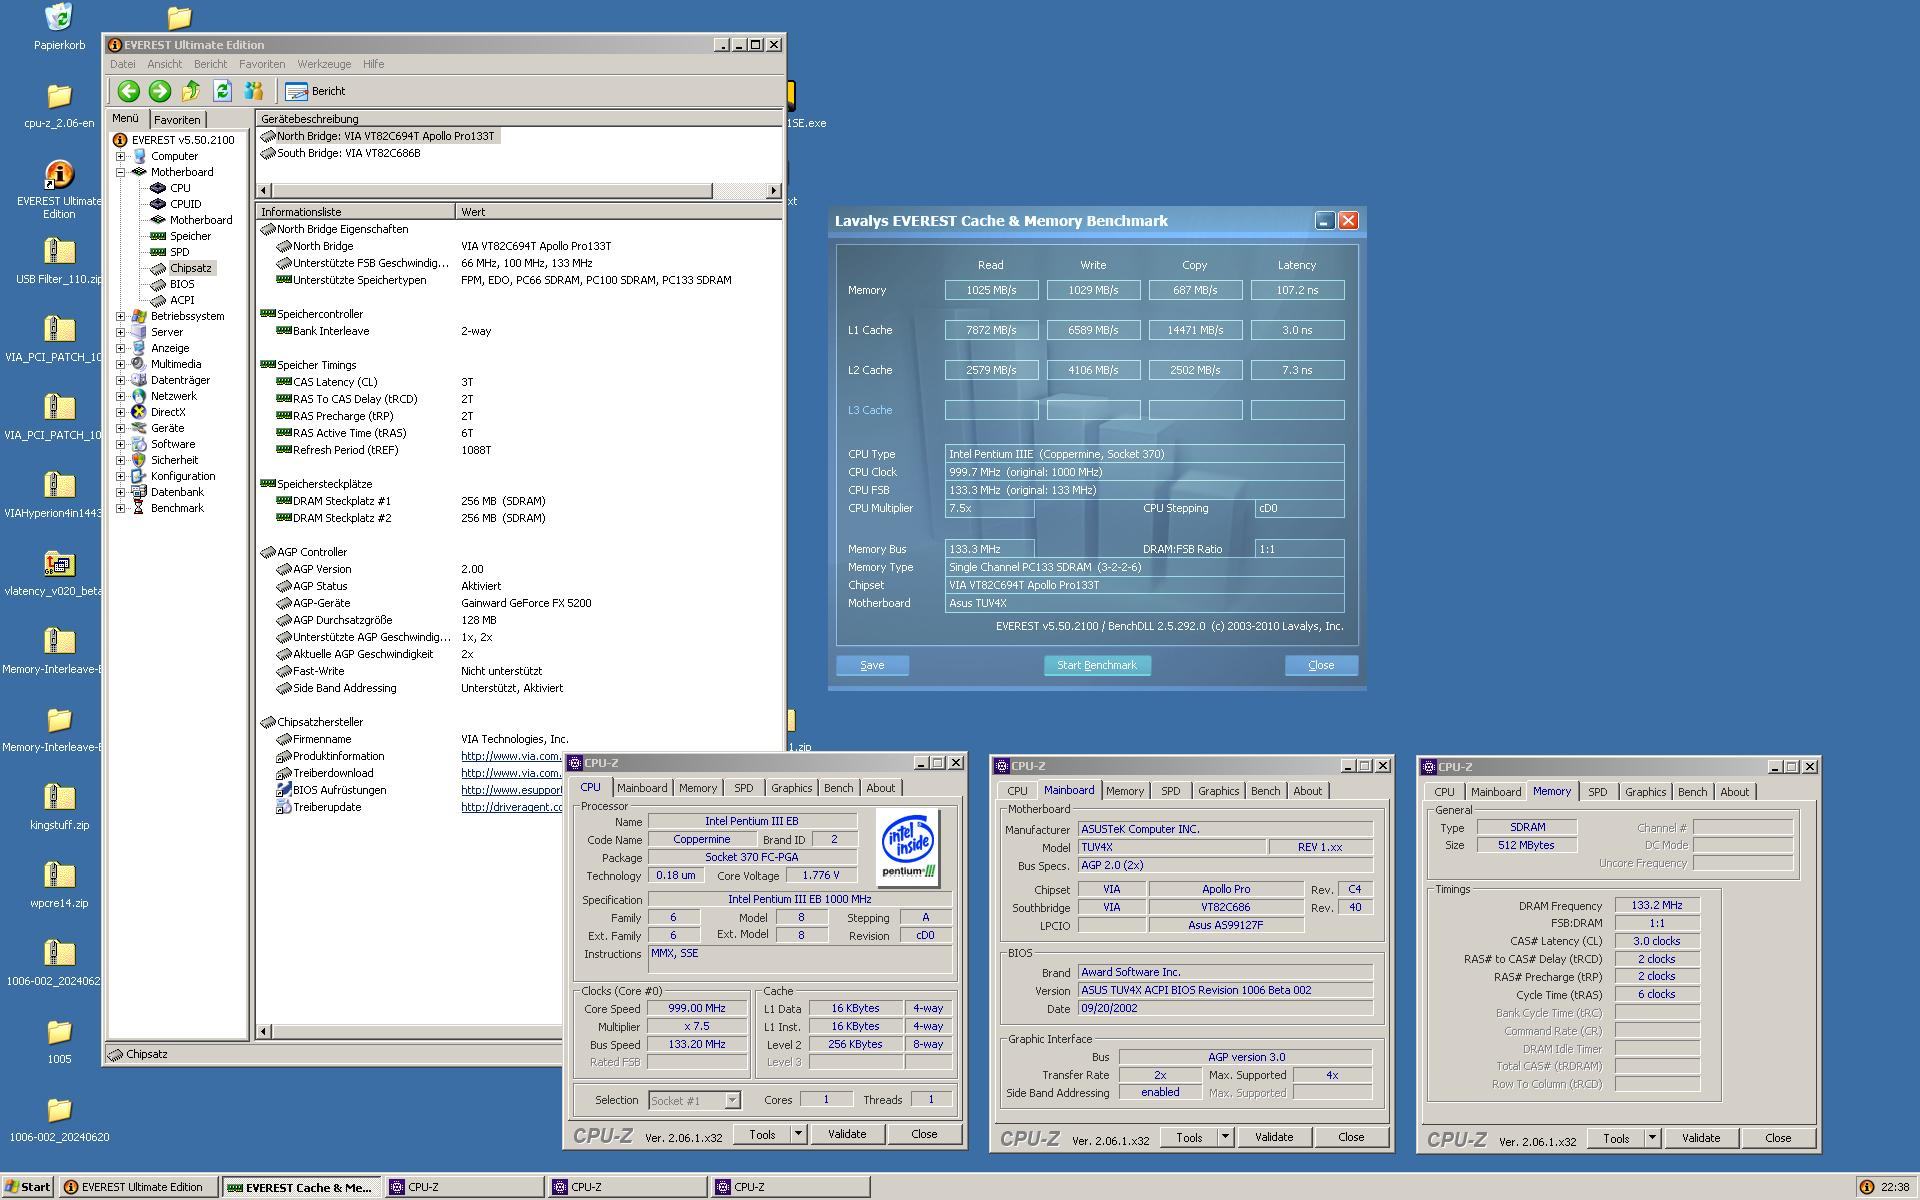Image resolution: width=1920 pixels, height=1200 pixels.
Task: Open the Werkzeuge menu
Action: coord(324,64)
